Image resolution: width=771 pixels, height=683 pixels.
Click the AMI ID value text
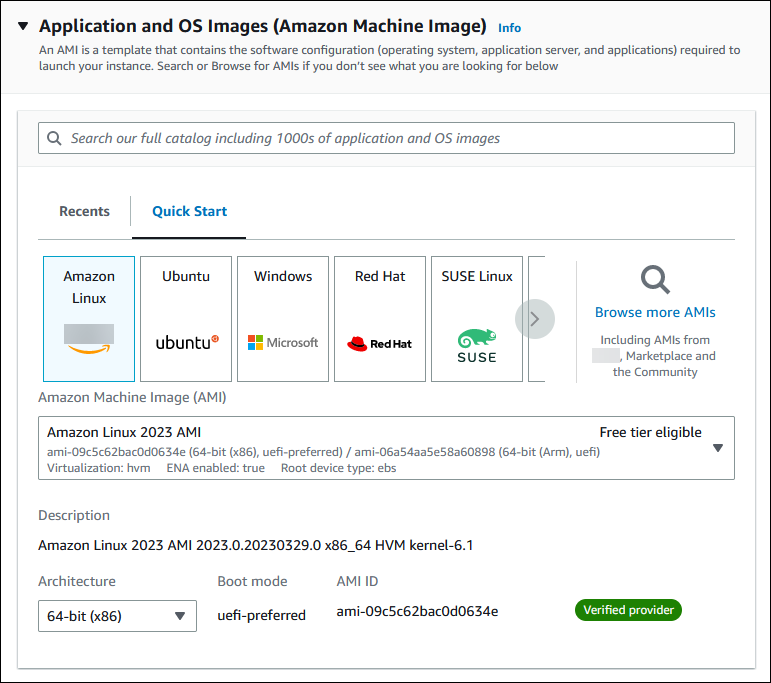coord(417,611)
